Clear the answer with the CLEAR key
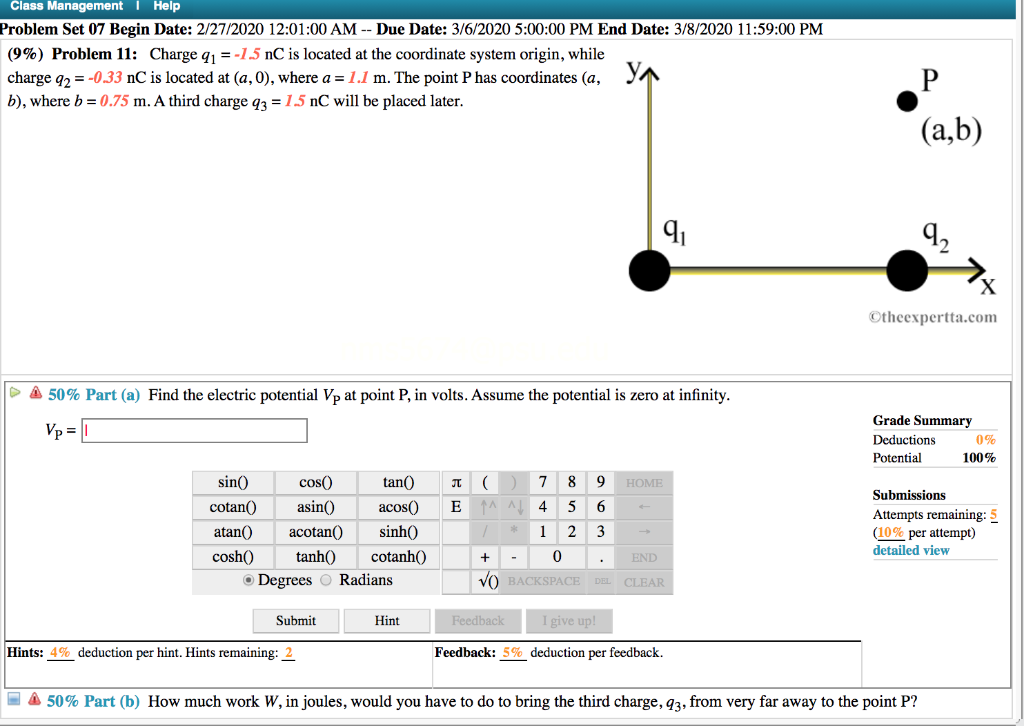This screenshot has height=726, width=1024. click(643, 581)
